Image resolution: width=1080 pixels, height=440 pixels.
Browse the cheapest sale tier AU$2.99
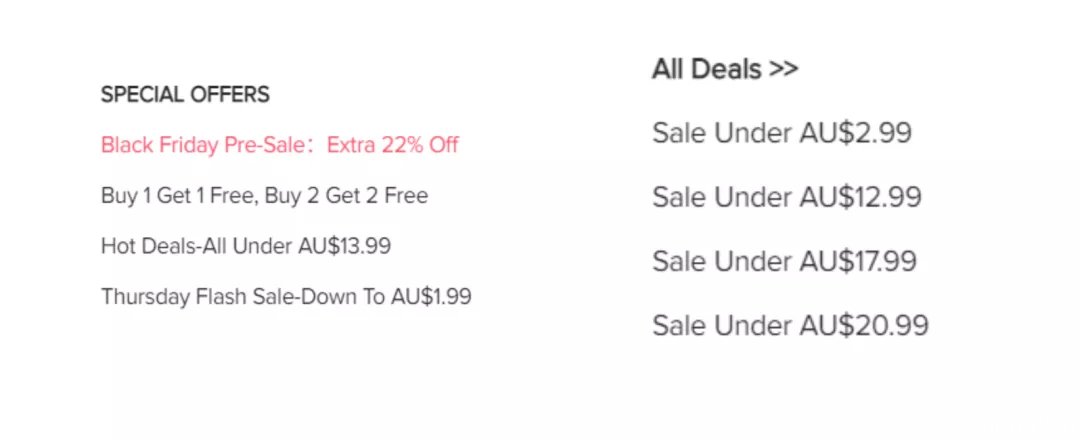(782, 133)
